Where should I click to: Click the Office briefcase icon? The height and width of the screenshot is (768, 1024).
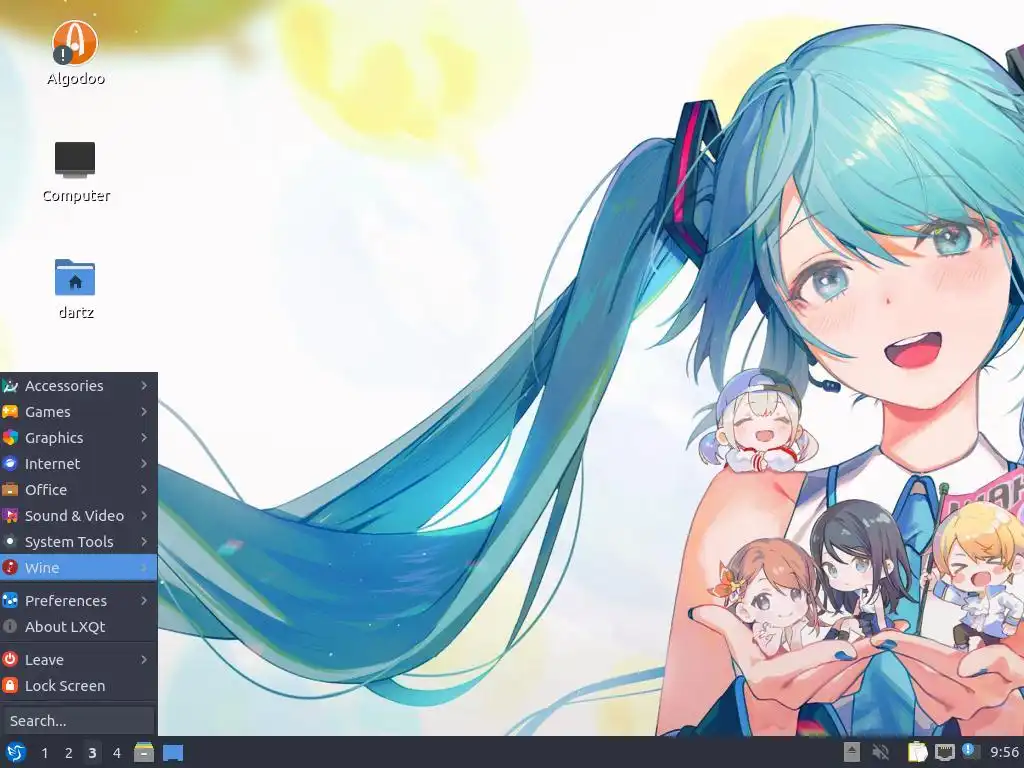click(10, 490)
